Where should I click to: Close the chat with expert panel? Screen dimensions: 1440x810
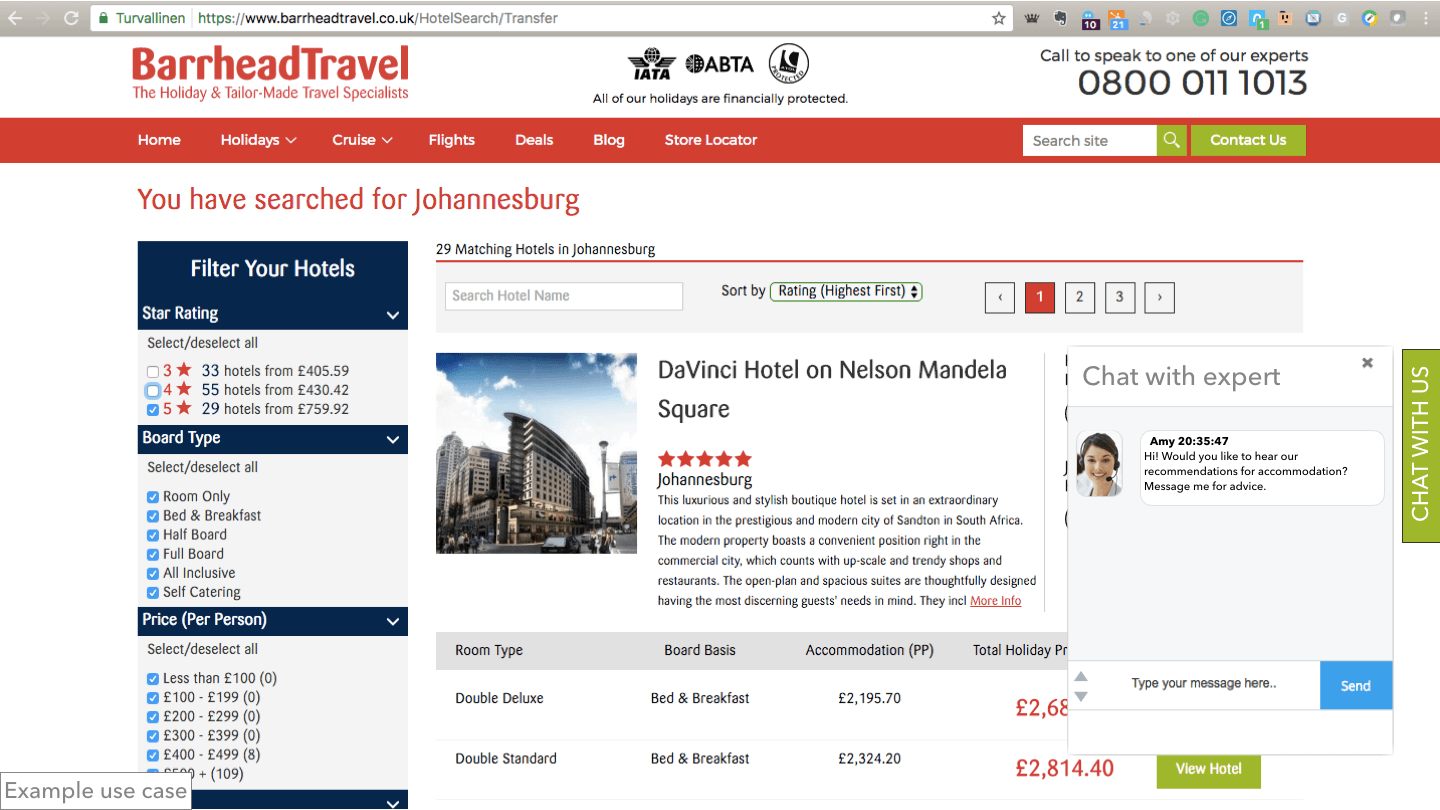pos(1367,363)
